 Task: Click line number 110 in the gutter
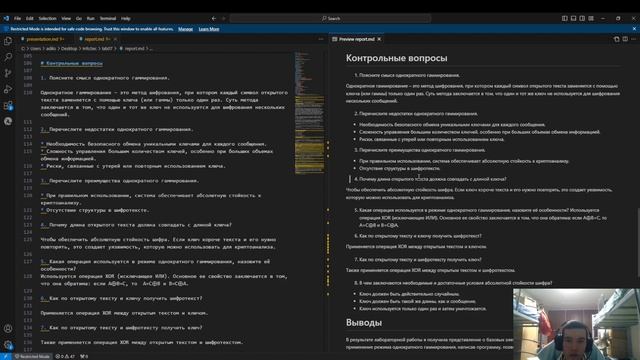click(28, 93)
